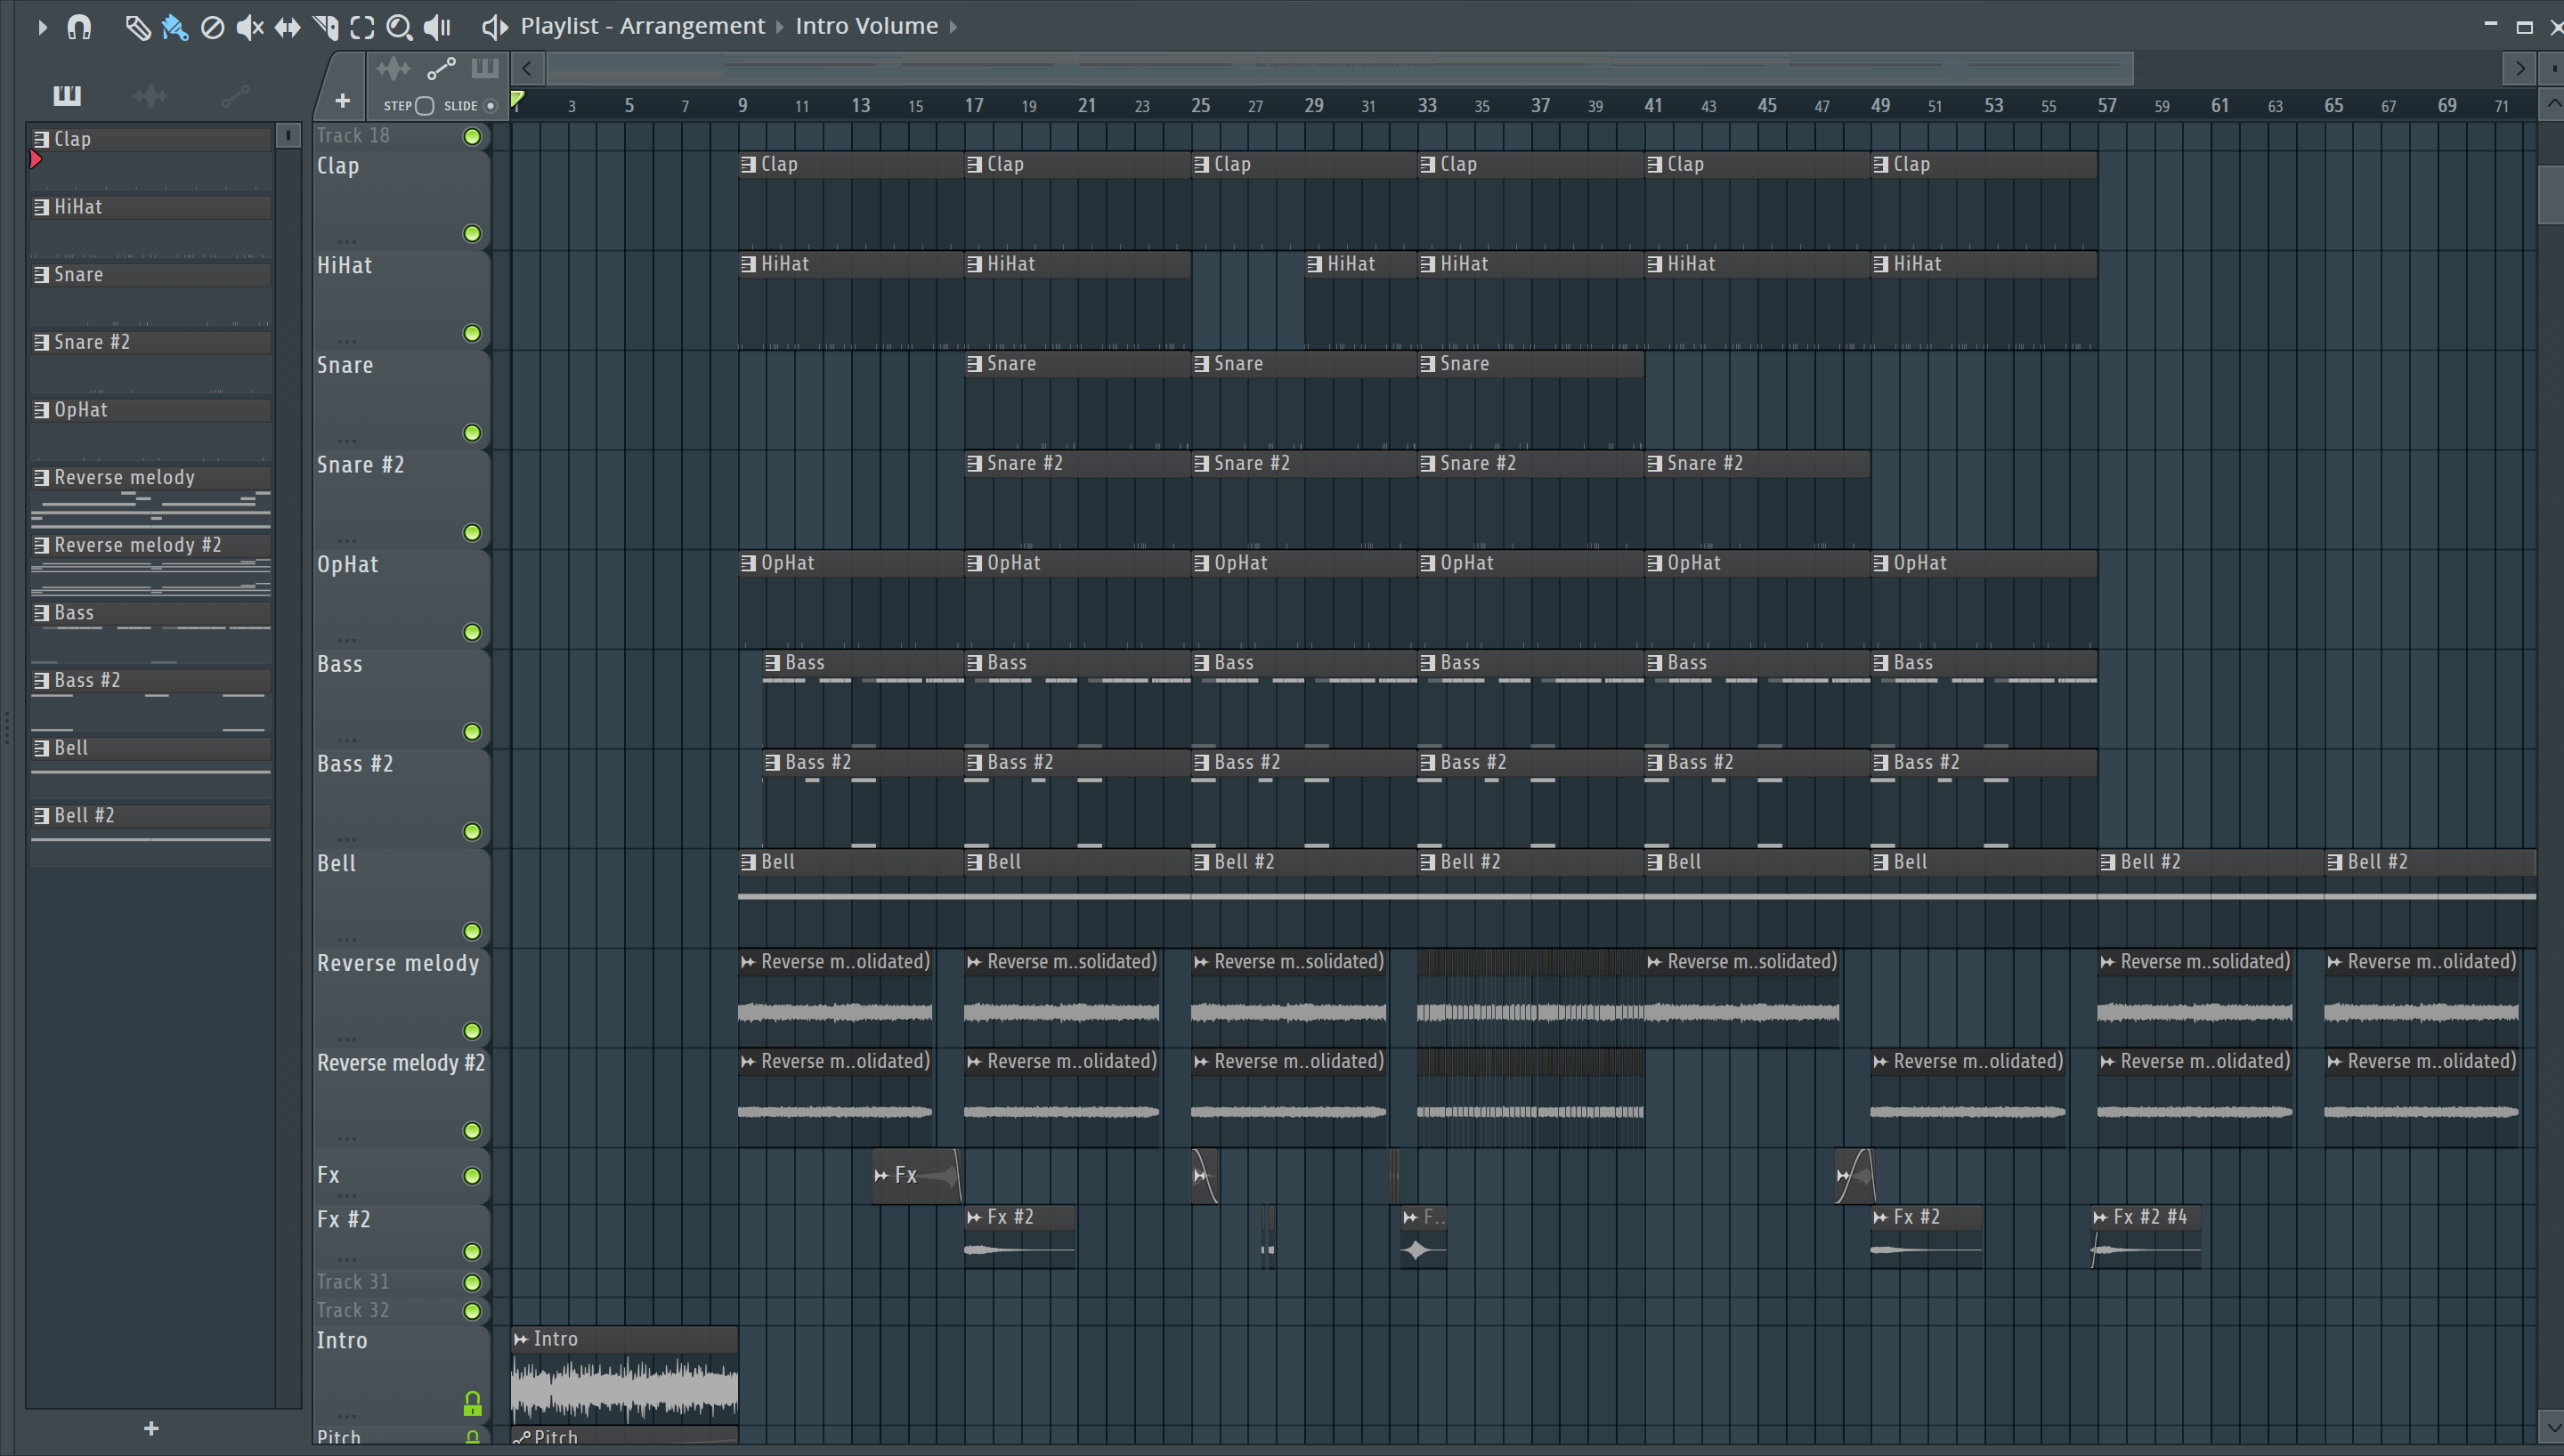Mute the Bell track
This screenshot has height=1456, width=2564.
click(472, 932)
